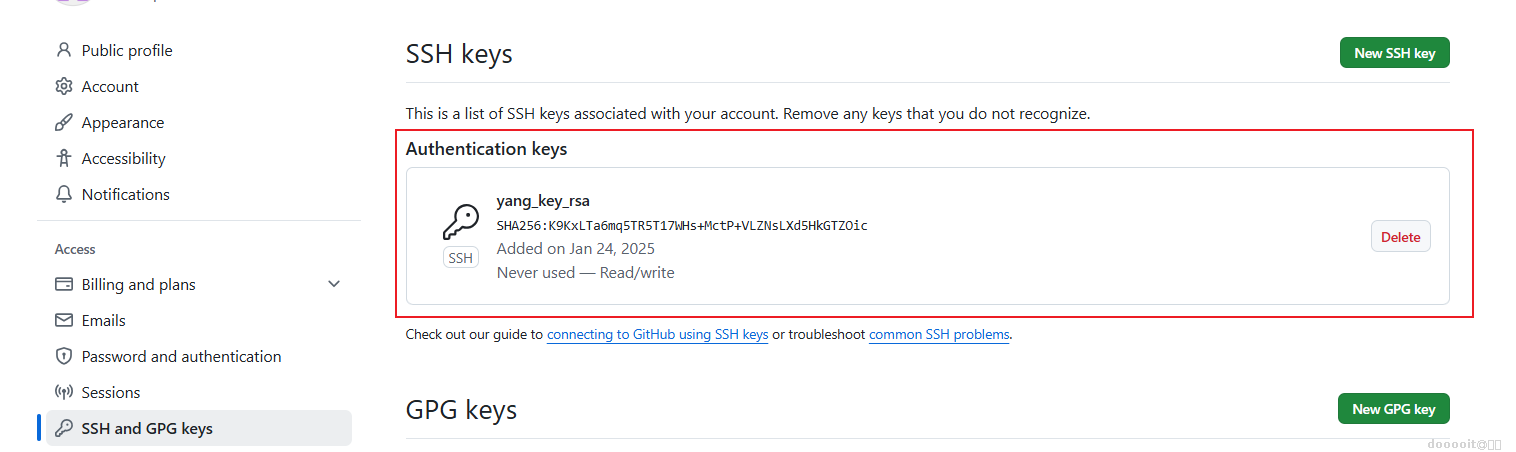This screenshot has width=1516, height=452.
Task: Go to Password and authentication settings
Action: tap(181, 356)
